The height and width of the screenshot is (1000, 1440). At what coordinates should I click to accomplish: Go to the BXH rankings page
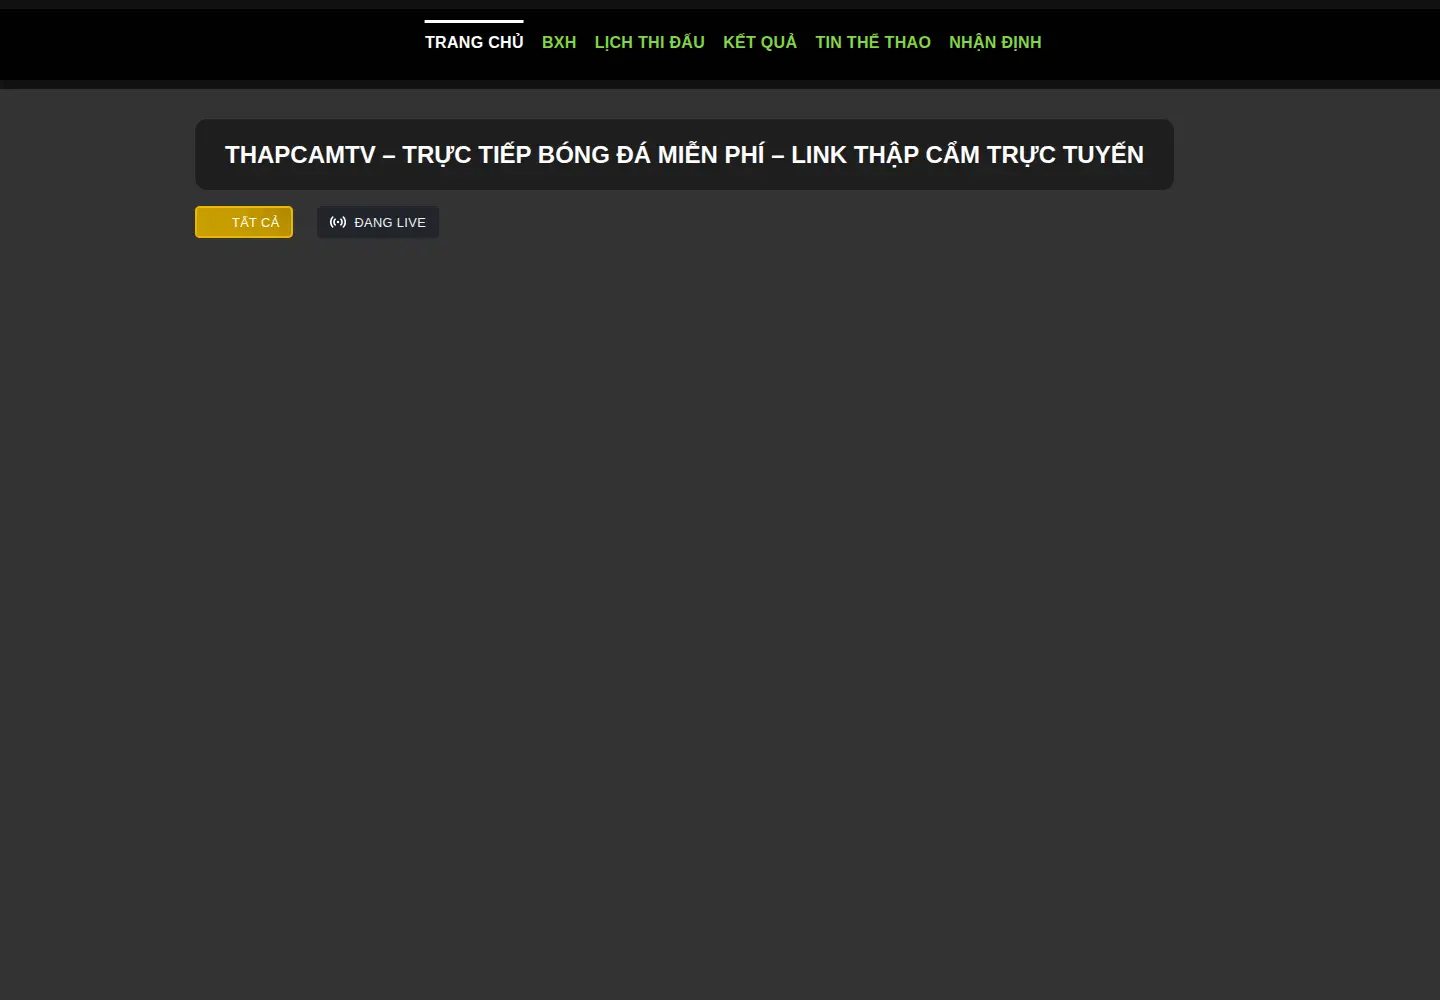click(559, 42)
